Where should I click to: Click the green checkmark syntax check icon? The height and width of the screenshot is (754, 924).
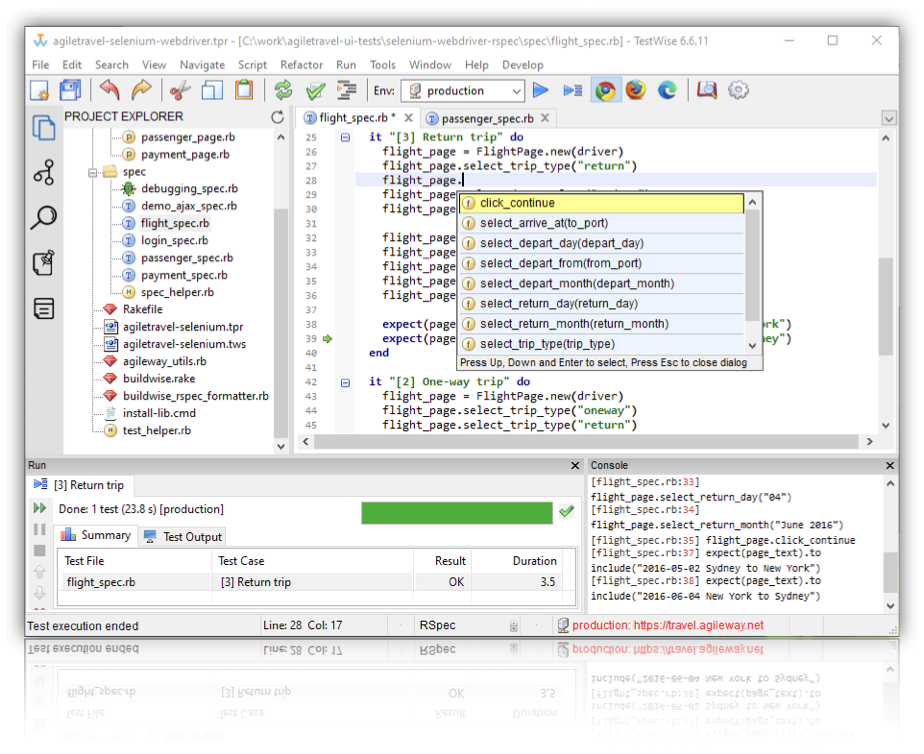coord(316,91)
